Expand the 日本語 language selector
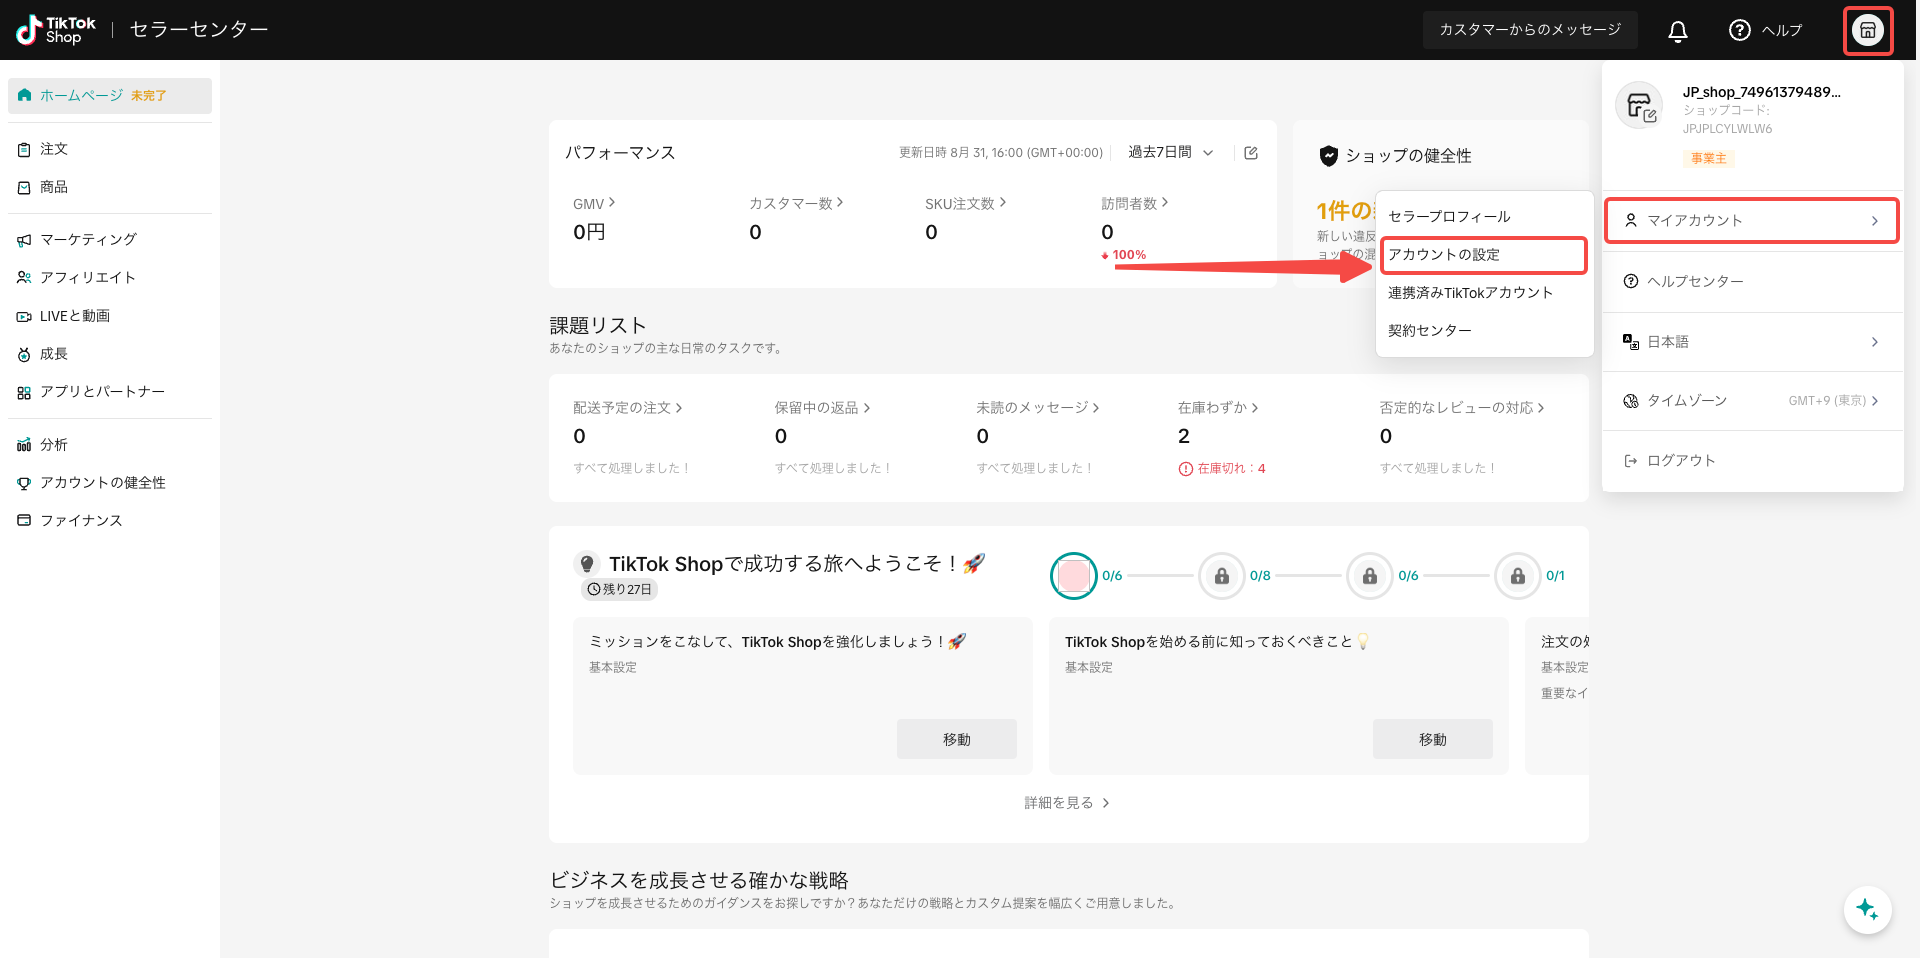 [1751, 342]
